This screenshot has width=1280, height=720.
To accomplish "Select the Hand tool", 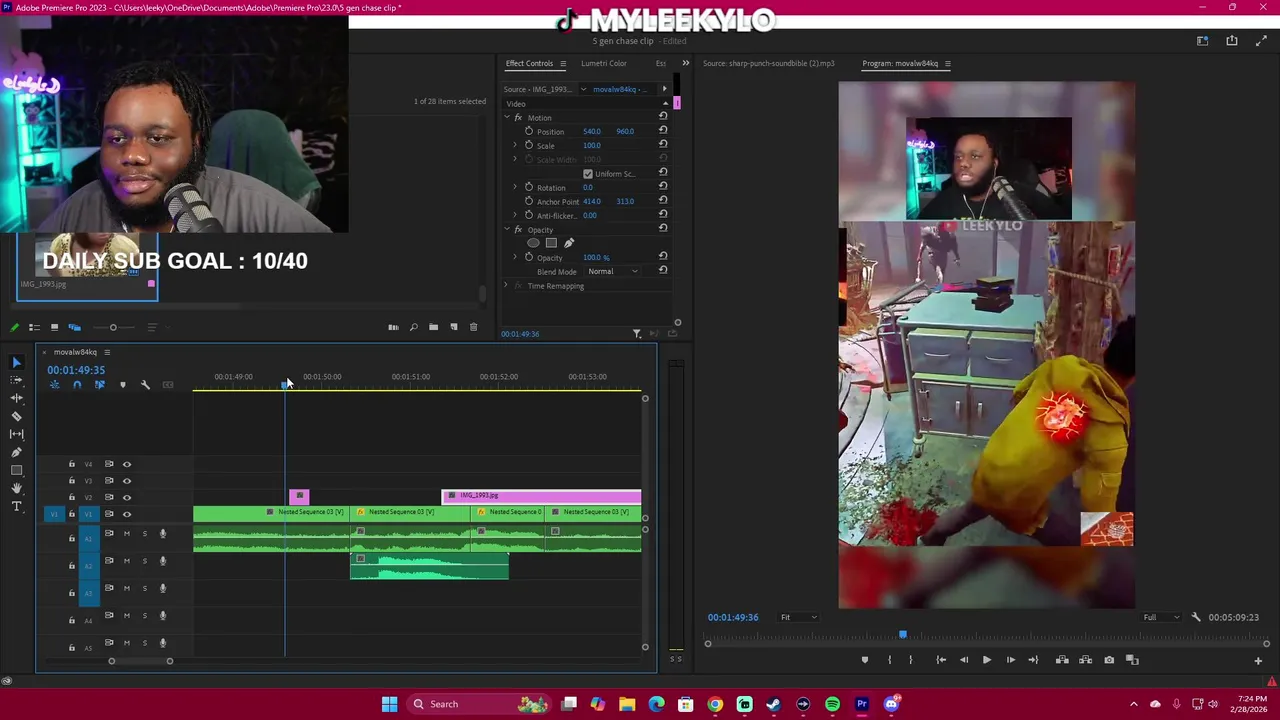I will click(16, 488).
